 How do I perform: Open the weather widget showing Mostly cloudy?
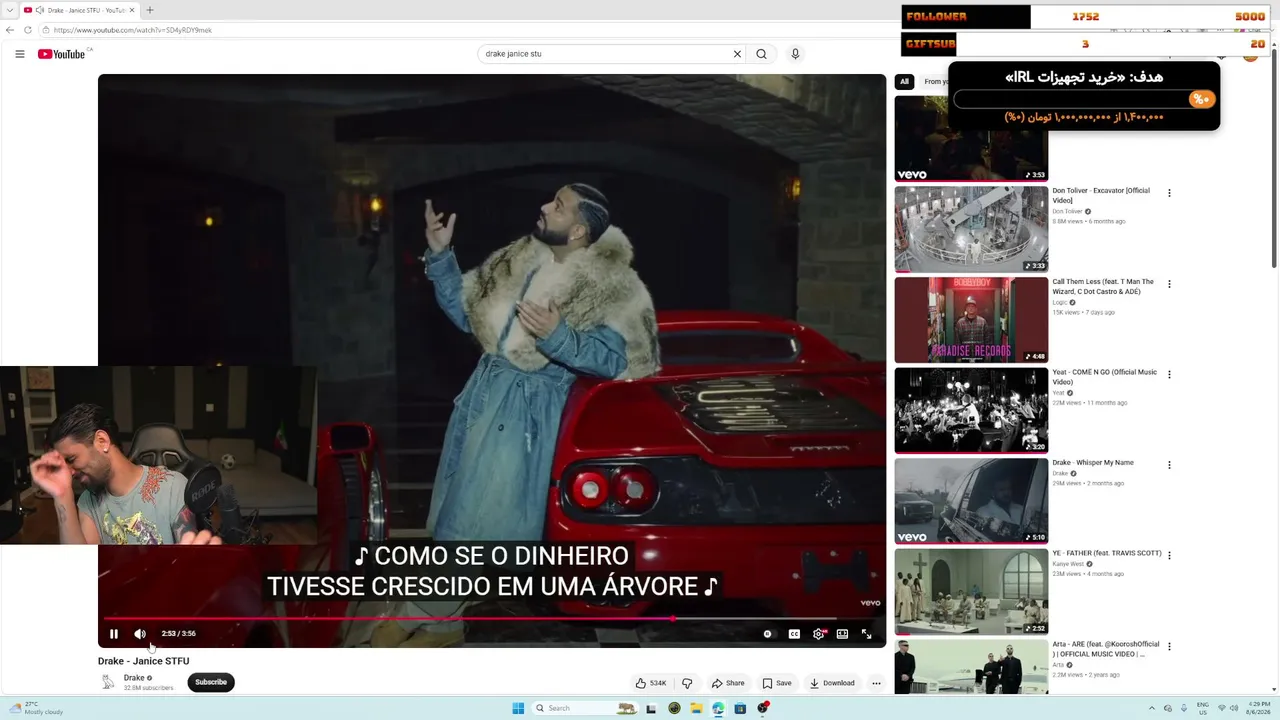[36, 708]
